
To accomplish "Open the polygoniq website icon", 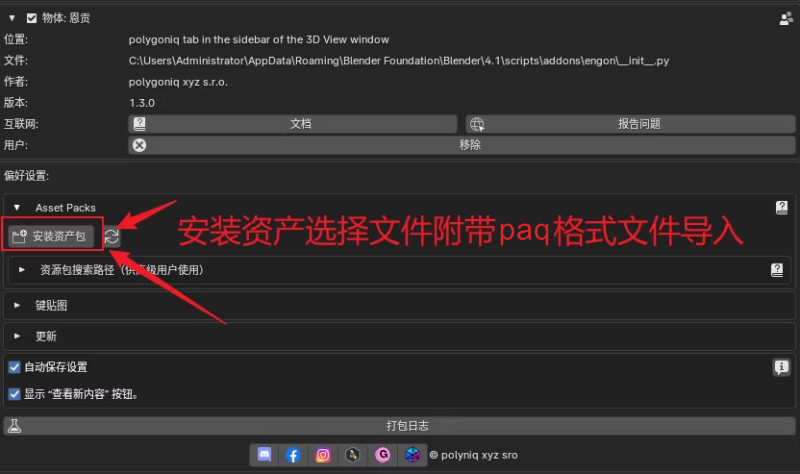I will pos(412,455).
